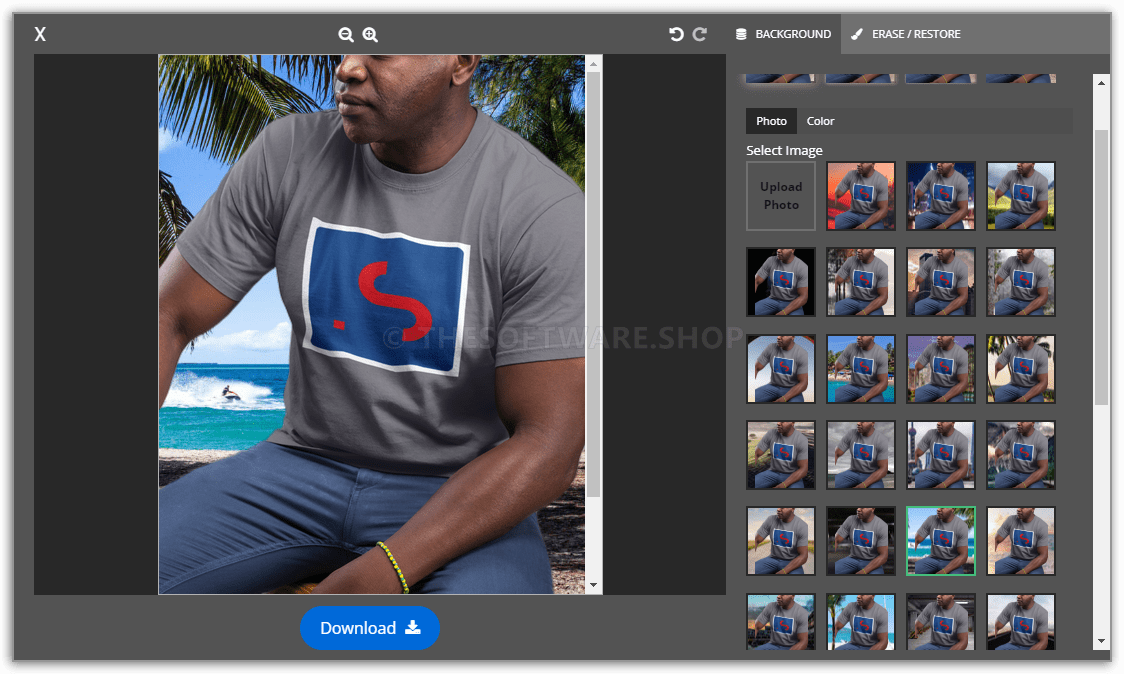Viewport: 1124px width, 674px height.
Task: Close the editor with the X icon
Action: pos(40,34)
